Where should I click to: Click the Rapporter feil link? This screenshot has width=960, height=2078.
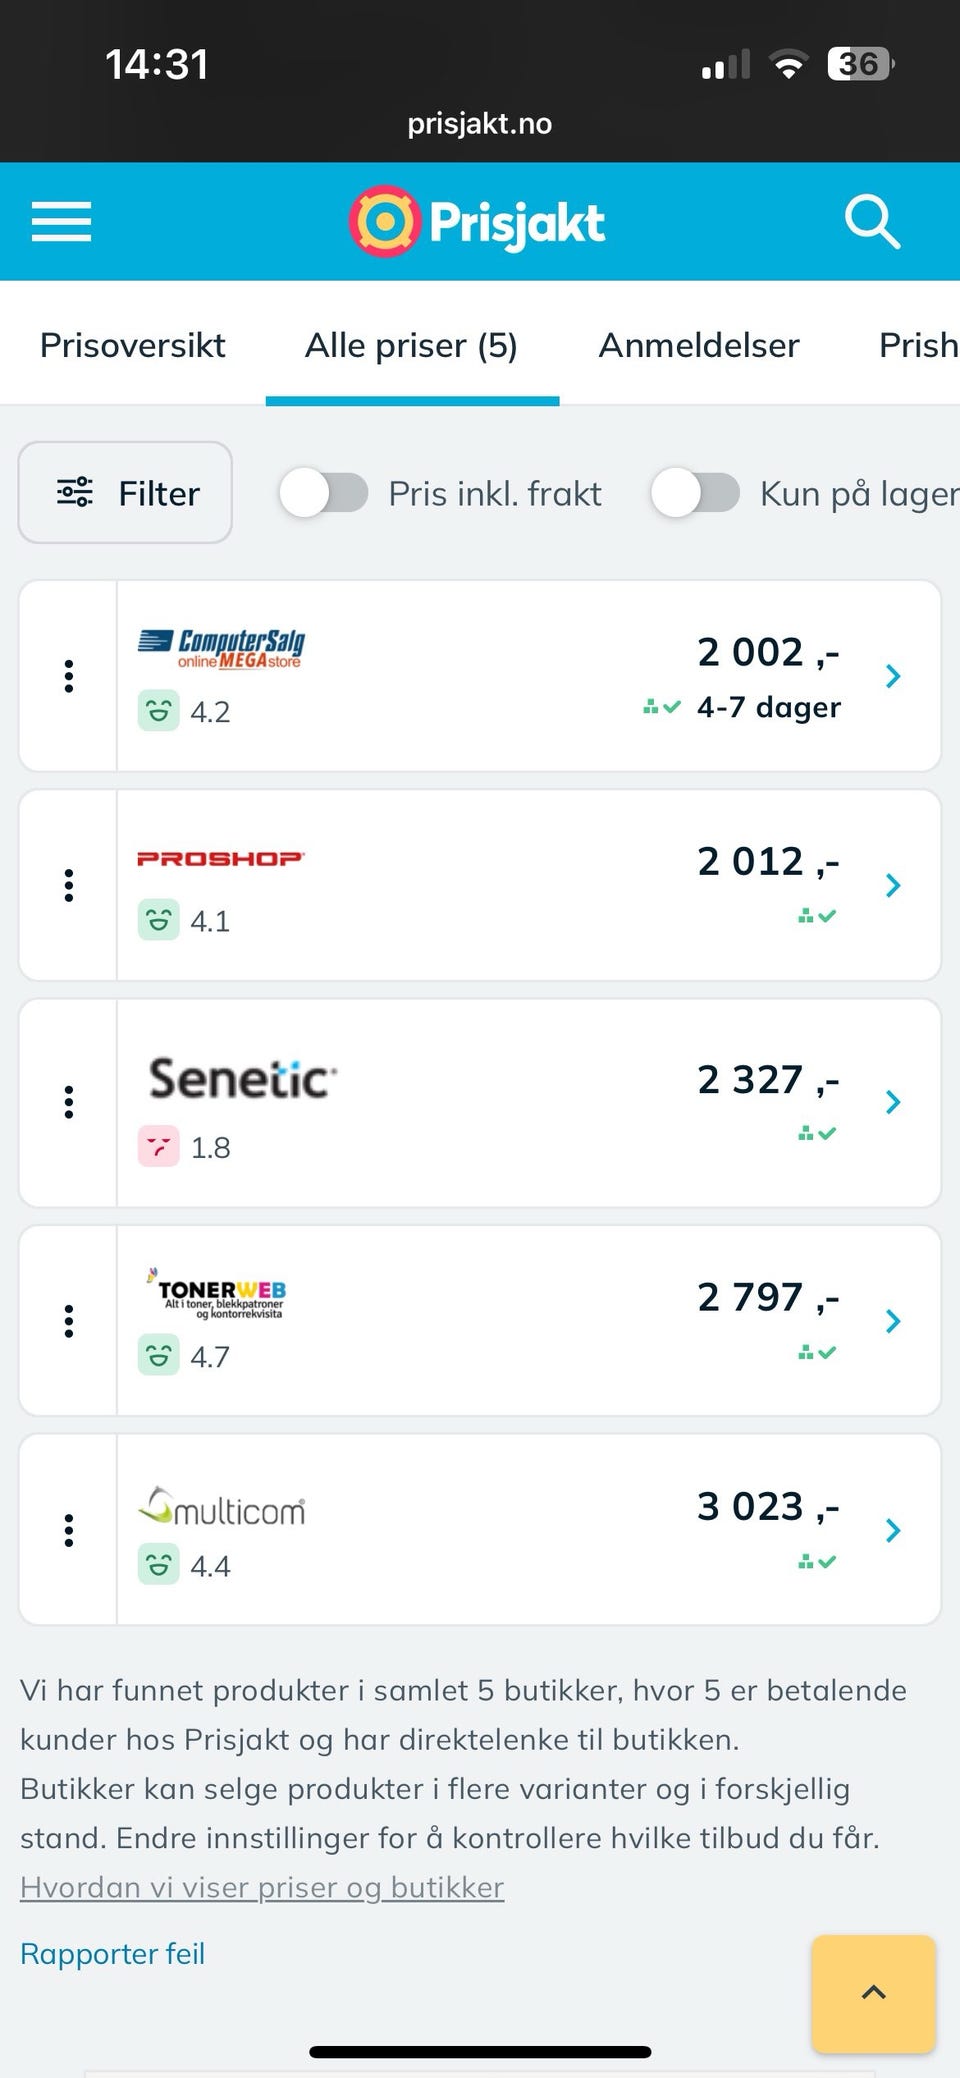pyautogui.click(x=112, y=1953)
